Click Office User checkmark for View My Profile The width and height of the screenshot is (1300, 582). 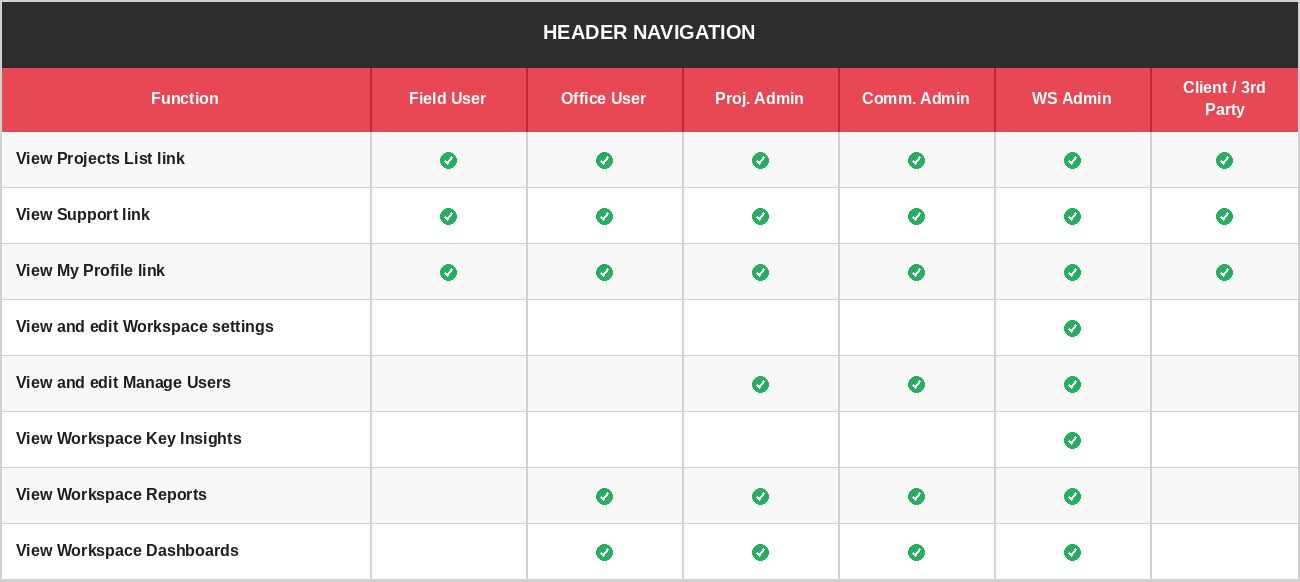tap(604, 272)
